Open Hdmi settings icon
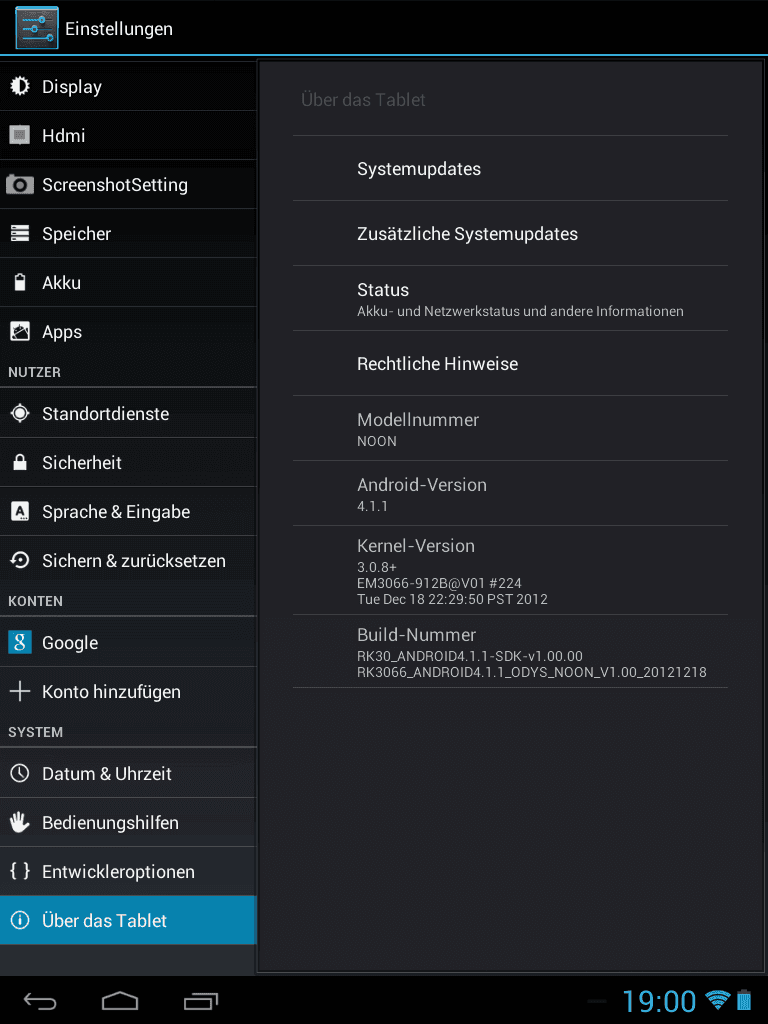The image size is (768, 1024). click(20, 135)
